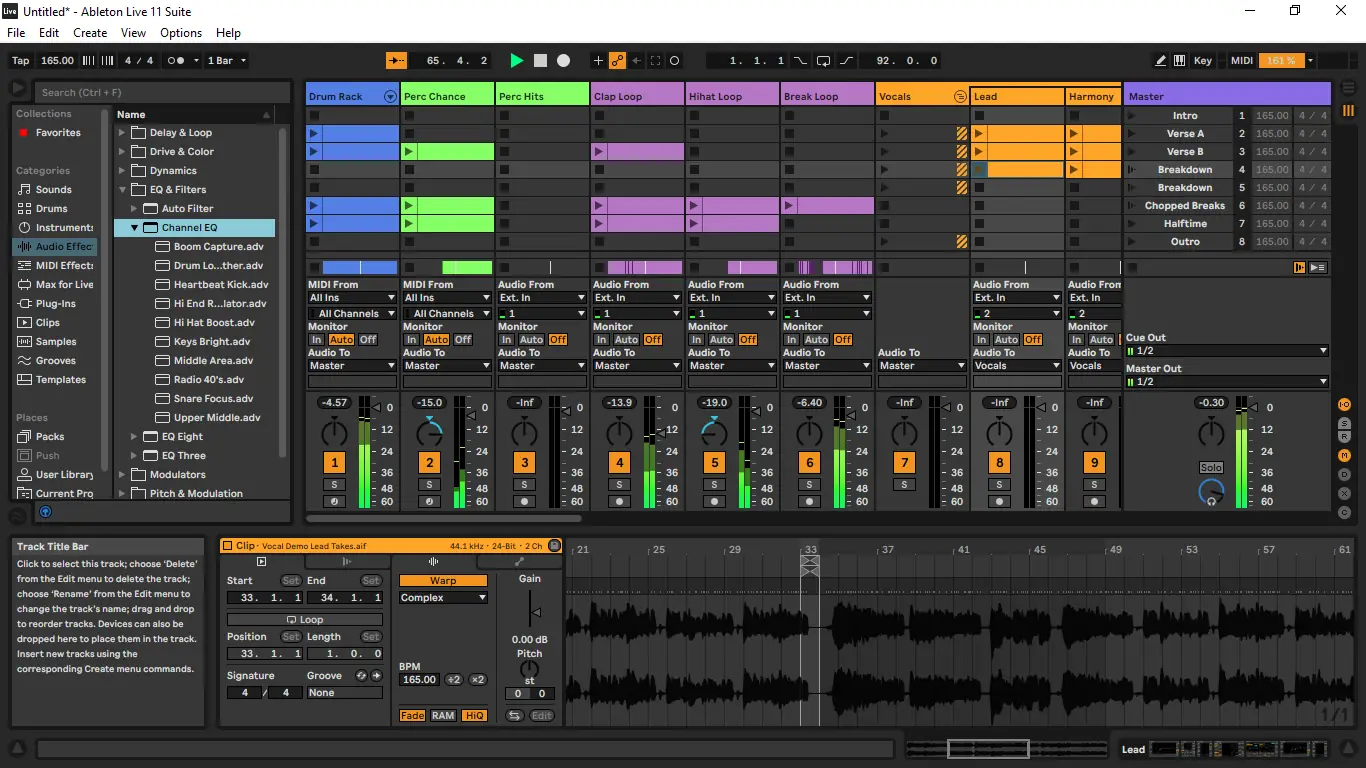1366x768 pixels.
Task: Open the Create menu
Action: point(90,33)
